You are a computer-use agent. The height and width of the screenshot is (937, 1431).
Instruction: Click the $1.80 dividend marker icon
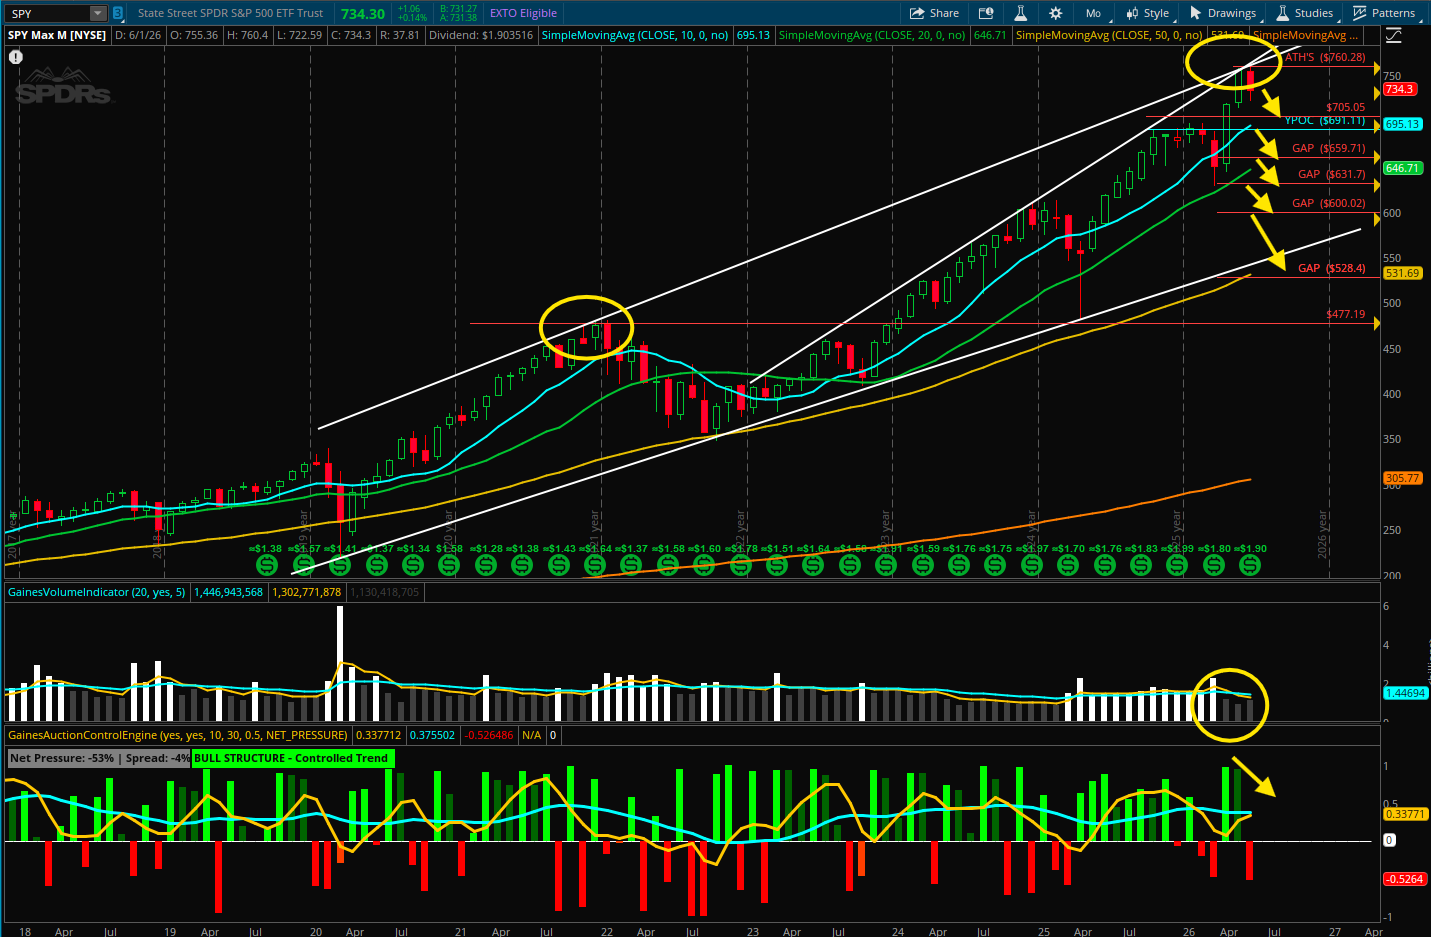[1214, 565]
